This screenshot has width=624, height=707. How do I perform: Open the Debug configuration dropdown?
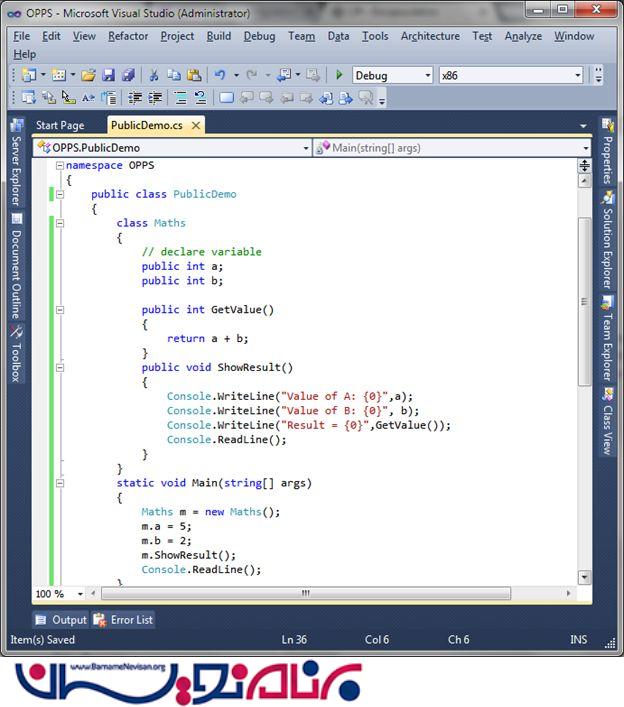click(x=427, y=75)
